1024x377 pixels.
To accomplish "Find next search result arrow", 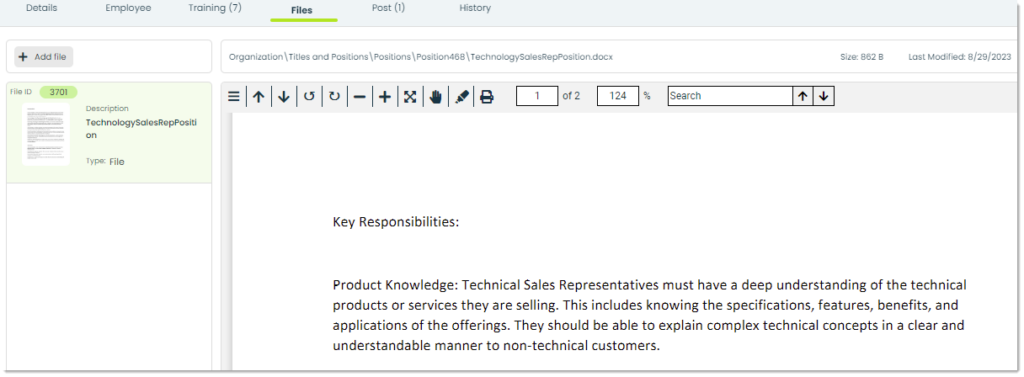I will tap(824, 96).
